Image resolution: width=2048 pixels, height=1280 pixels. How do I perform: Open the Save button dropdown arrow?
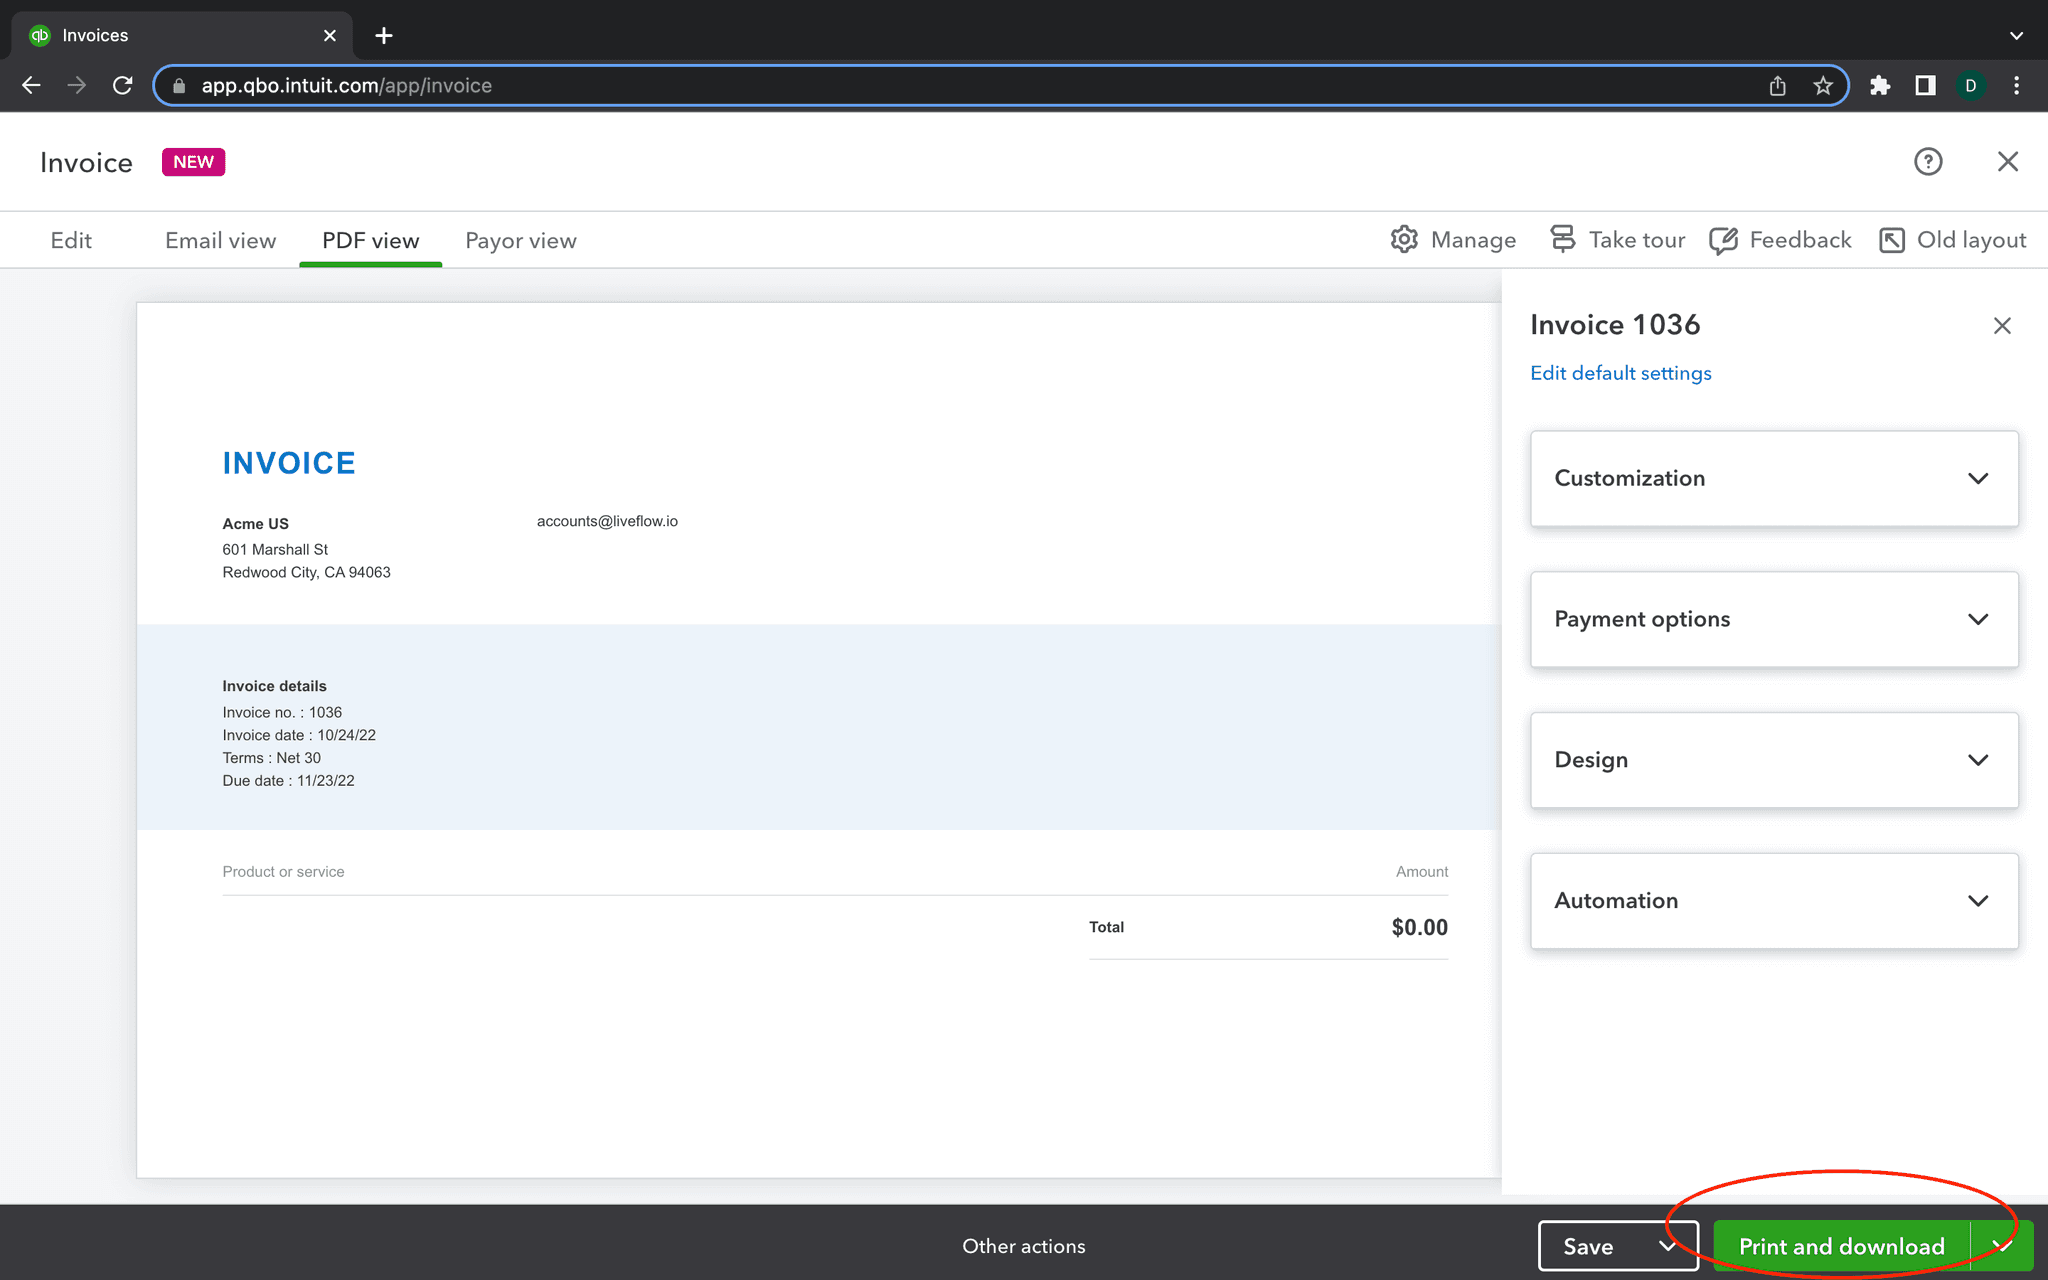[1666, 1246]
